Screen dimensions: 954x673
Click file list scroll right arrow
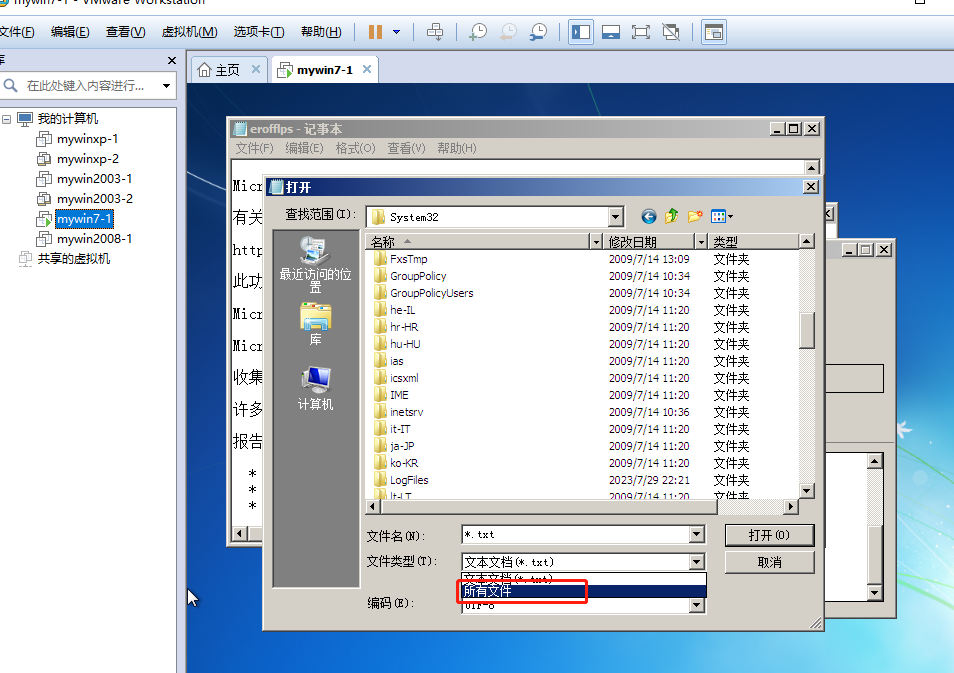790,506
